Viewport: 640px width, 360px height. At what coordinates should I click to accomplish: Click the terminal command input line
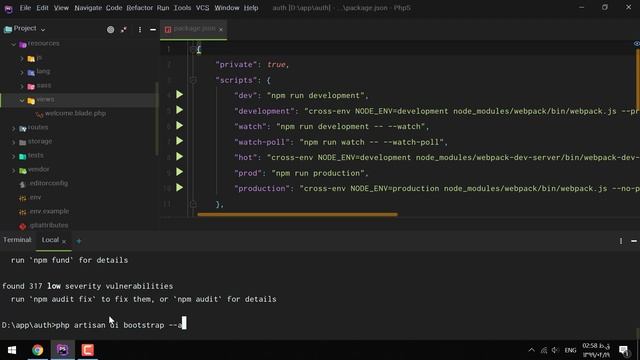[94, 325]
